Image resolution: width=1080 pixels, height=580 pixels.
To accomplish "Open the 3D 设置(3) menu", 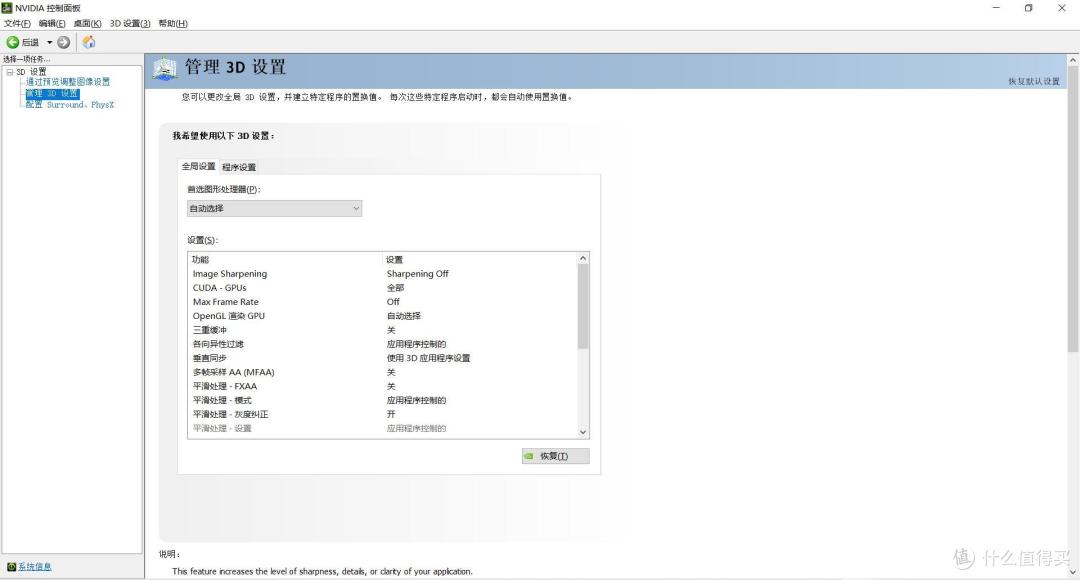I will 130,23.
